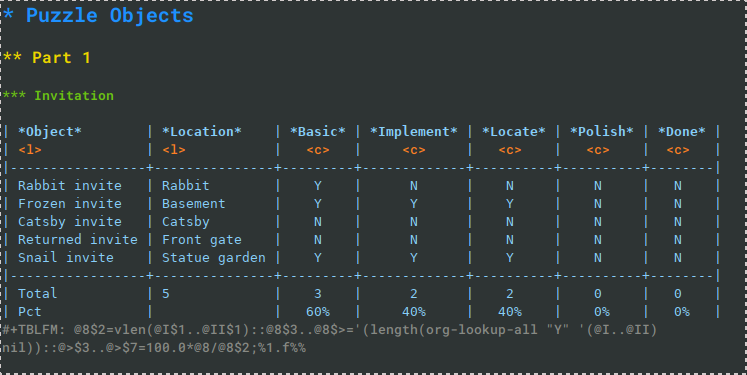Select the 60% Basic percentage cell
The width and height of the screenshot is (747, 375).
[x=318, y=312]
